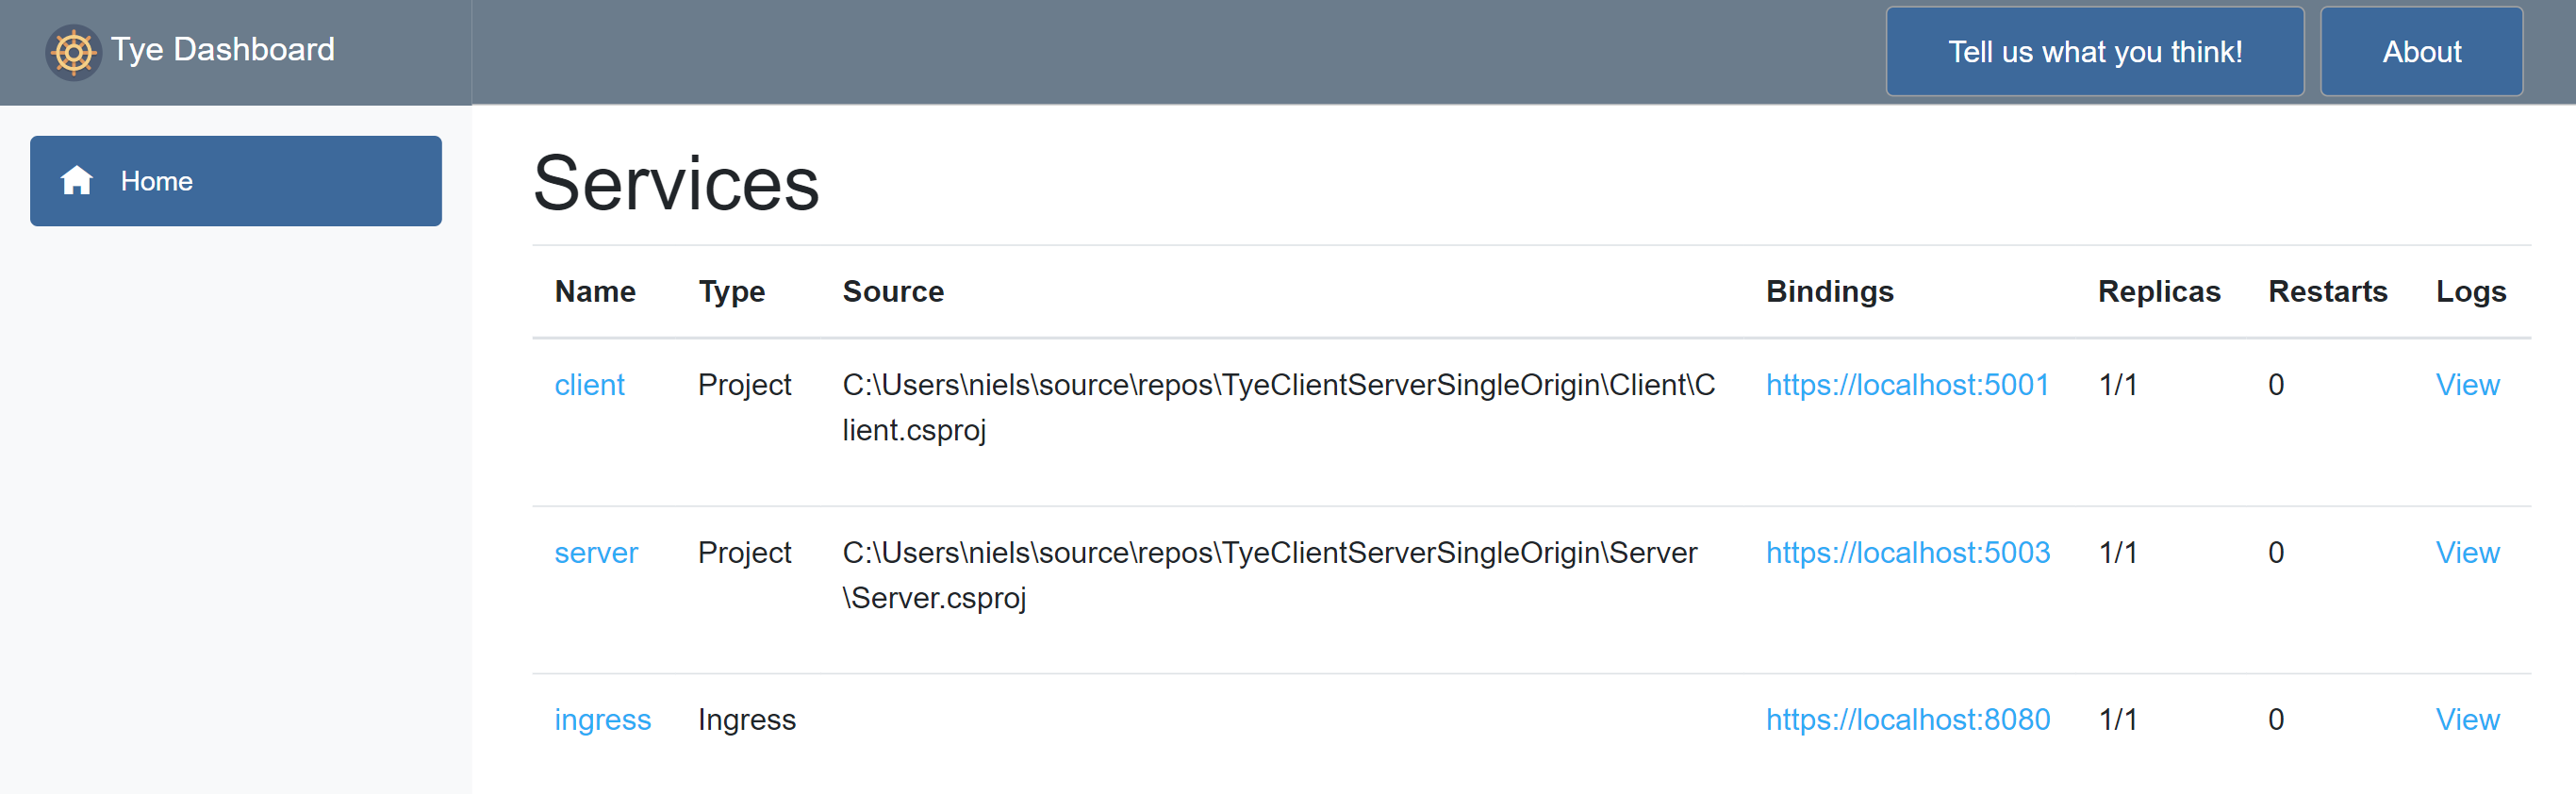Click the Services page heading
This screenshot has height=794, width=2576.
pos(676,184)
